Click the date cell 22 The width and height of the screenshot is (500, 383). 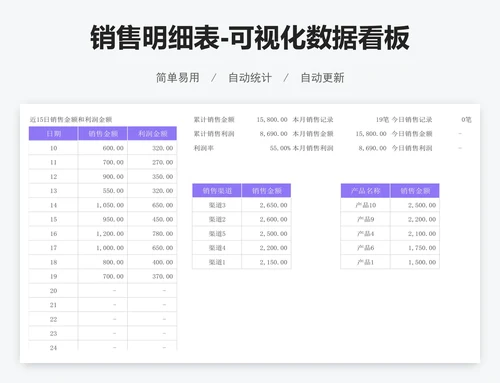53,319
